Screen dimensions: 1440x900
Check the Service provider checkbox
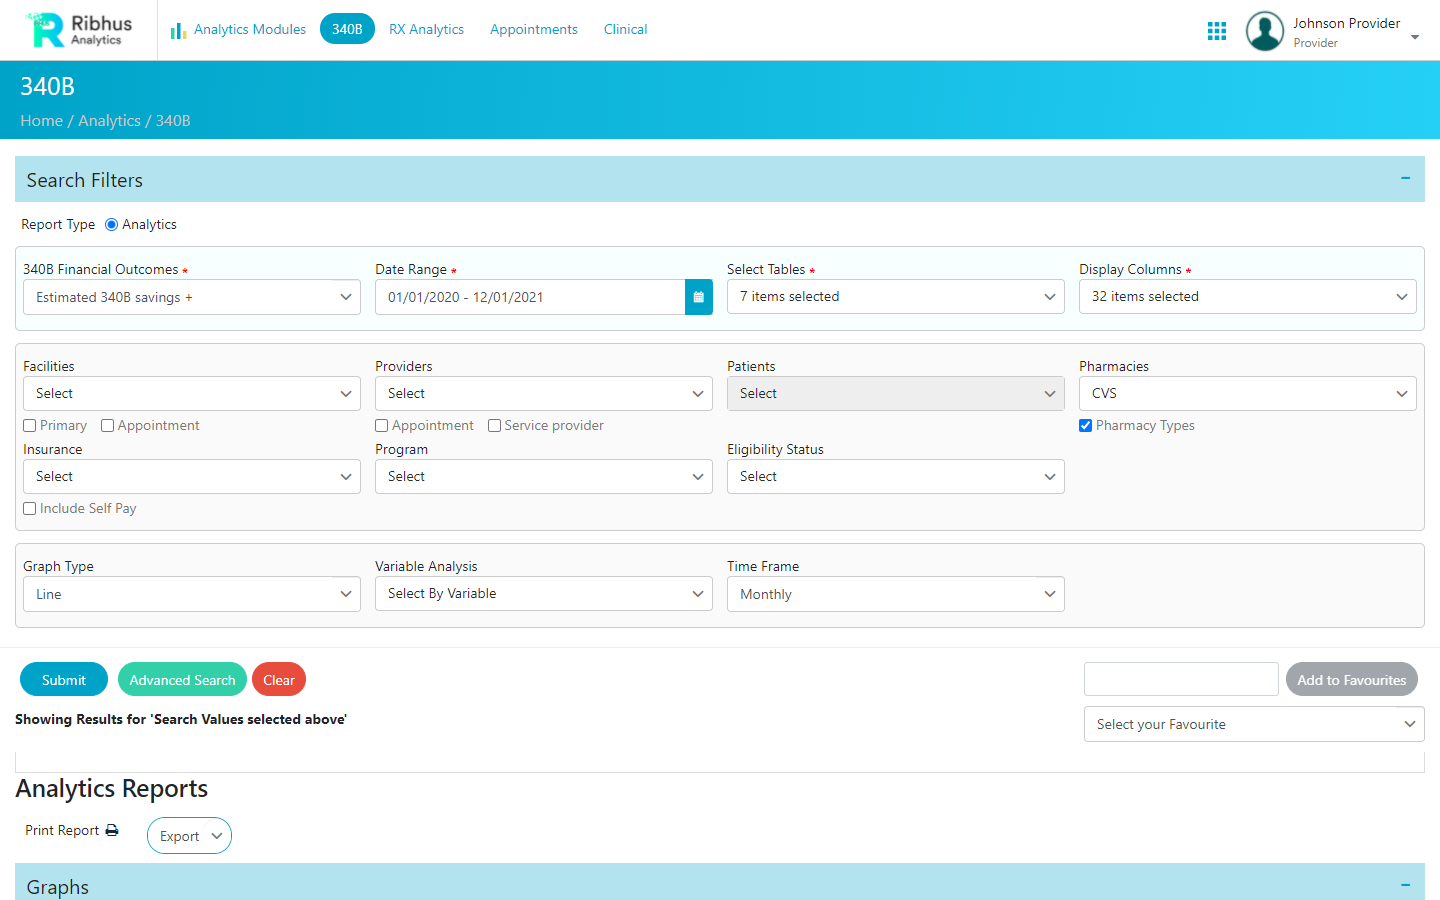click(494, 426)
